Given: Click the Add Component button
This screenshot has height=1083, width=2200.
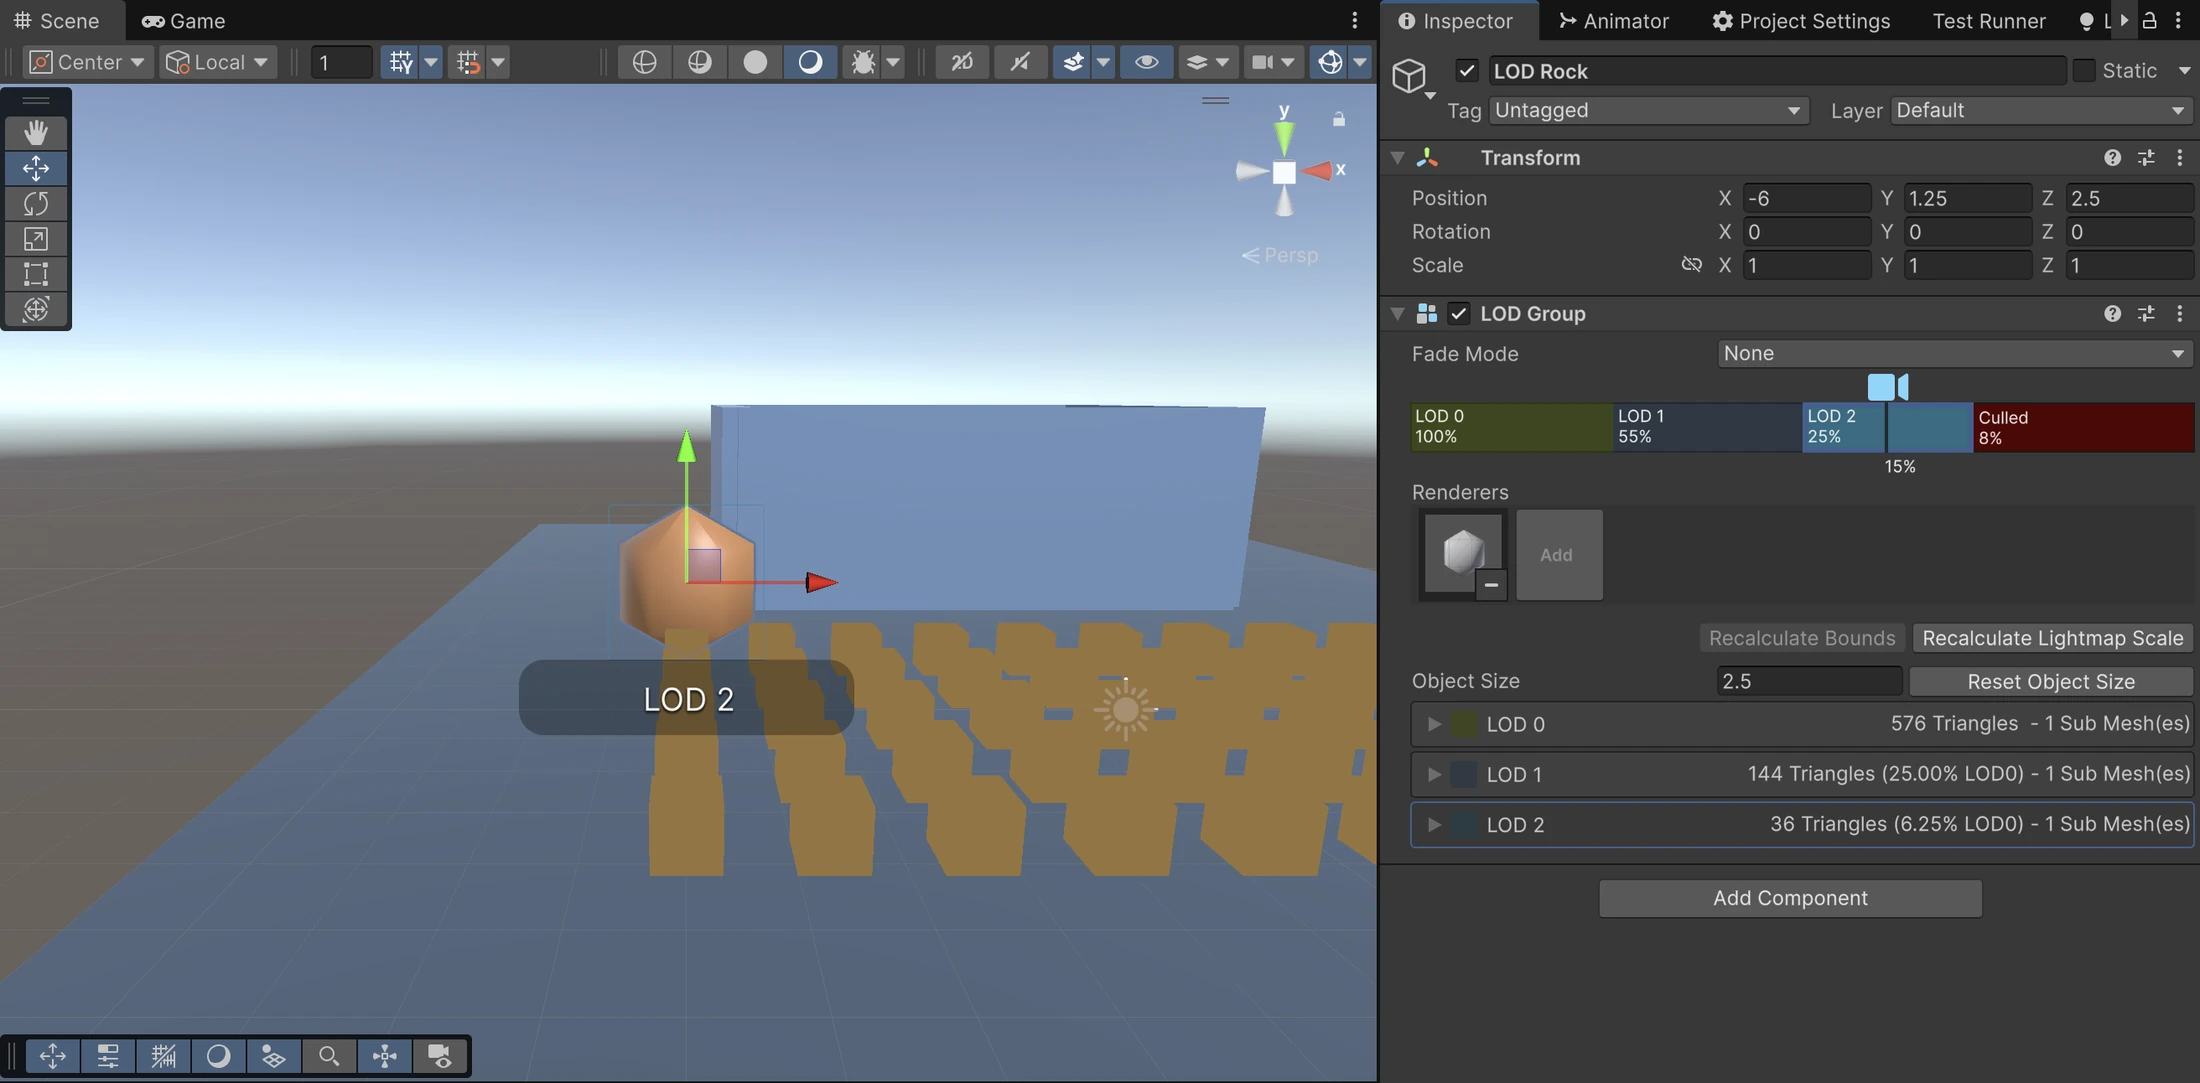Looking at the screenshot, I should 1790,898.
